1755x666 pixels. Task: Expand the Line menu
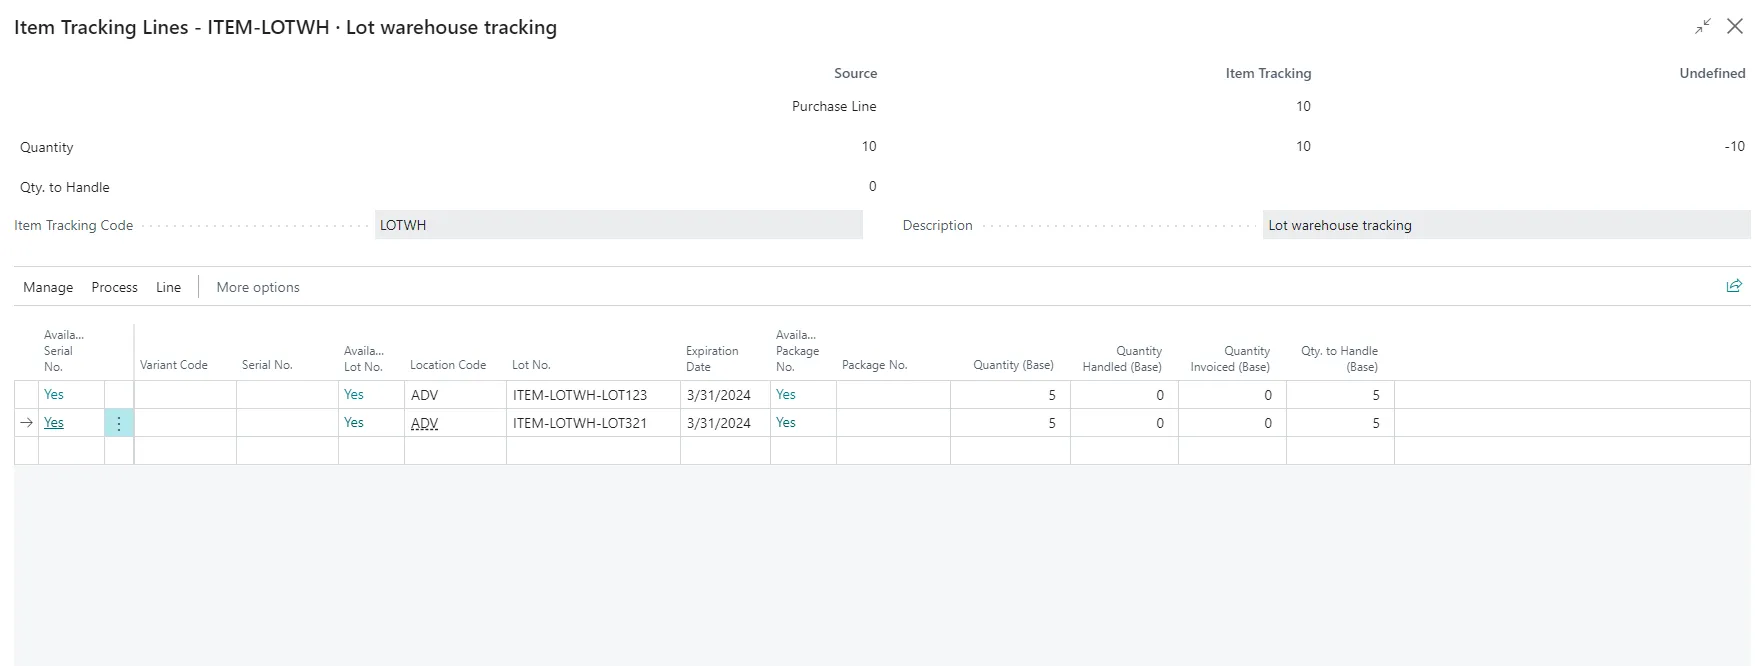pyautogui.click(x=168, y=287)
